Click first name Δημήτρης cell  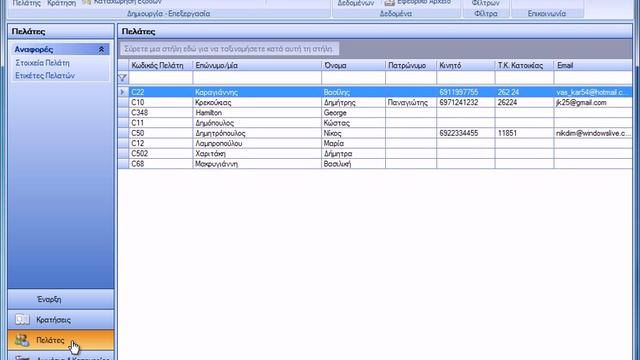(353, 102)
